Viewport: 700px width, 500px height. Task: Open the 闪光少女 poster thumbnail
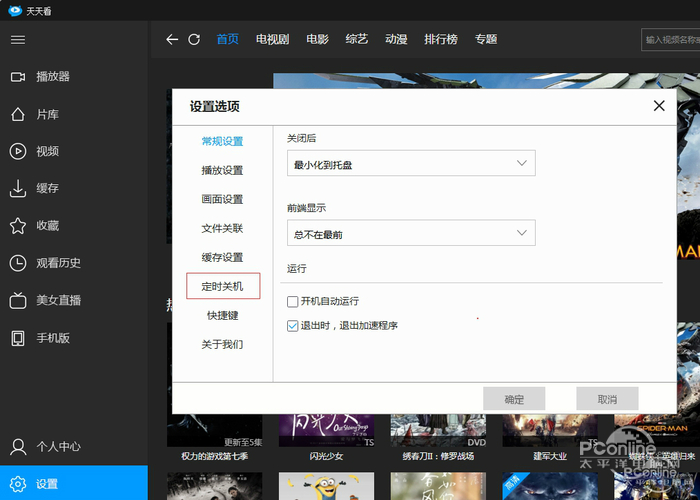326,430
